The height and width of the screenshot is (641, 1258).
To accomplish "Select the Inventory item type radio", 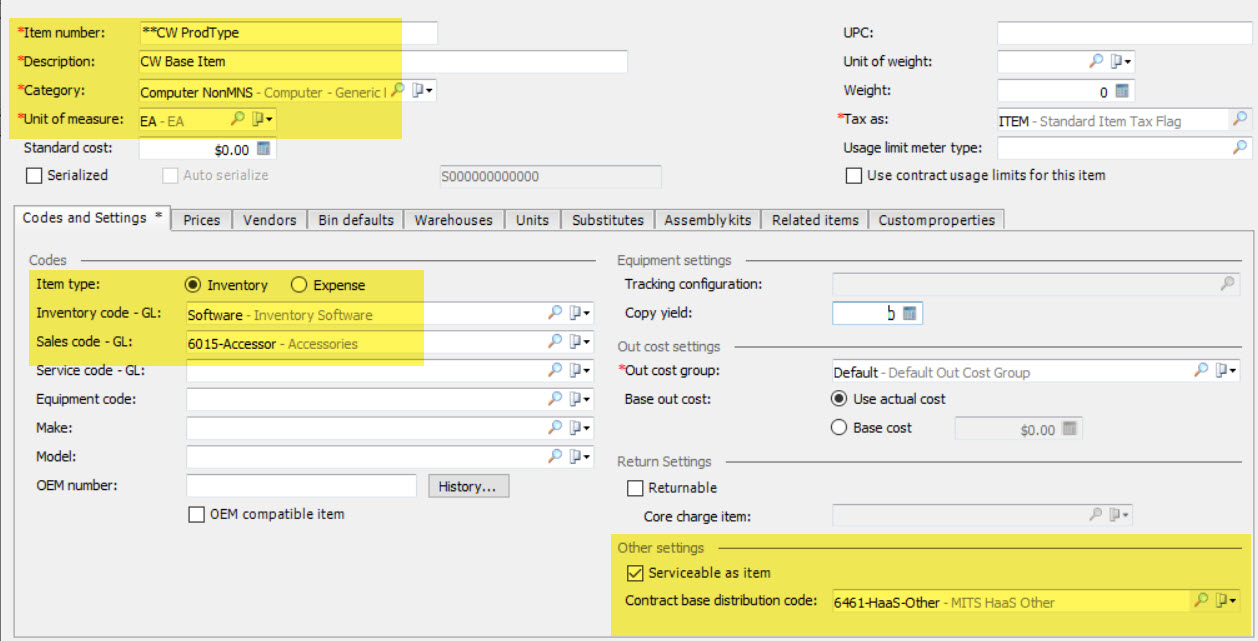I will click(194, 285).
